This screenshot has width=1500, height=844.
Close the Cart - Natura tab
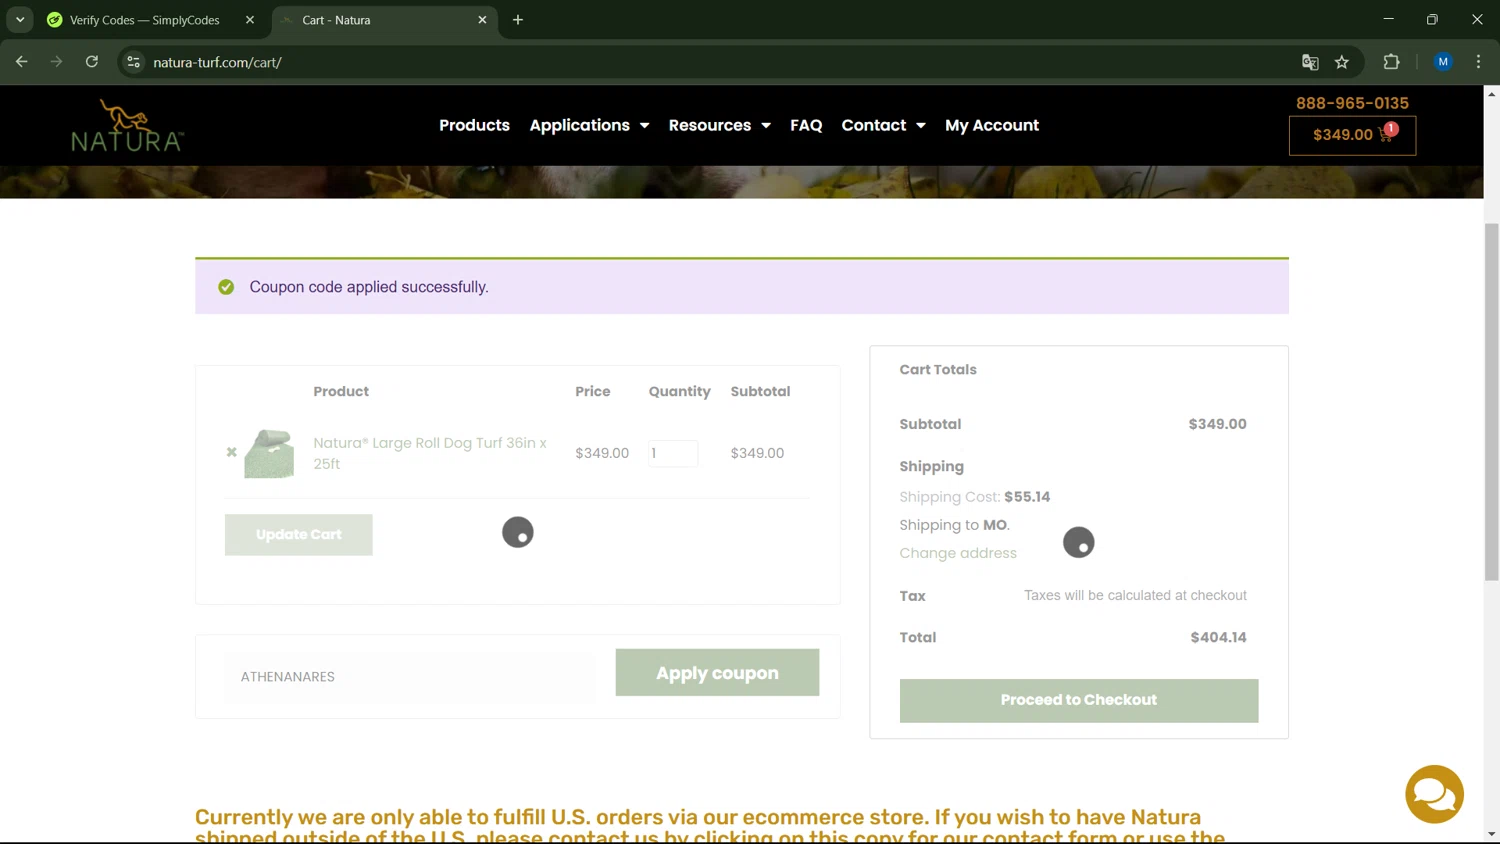click(x=482, y=20)
